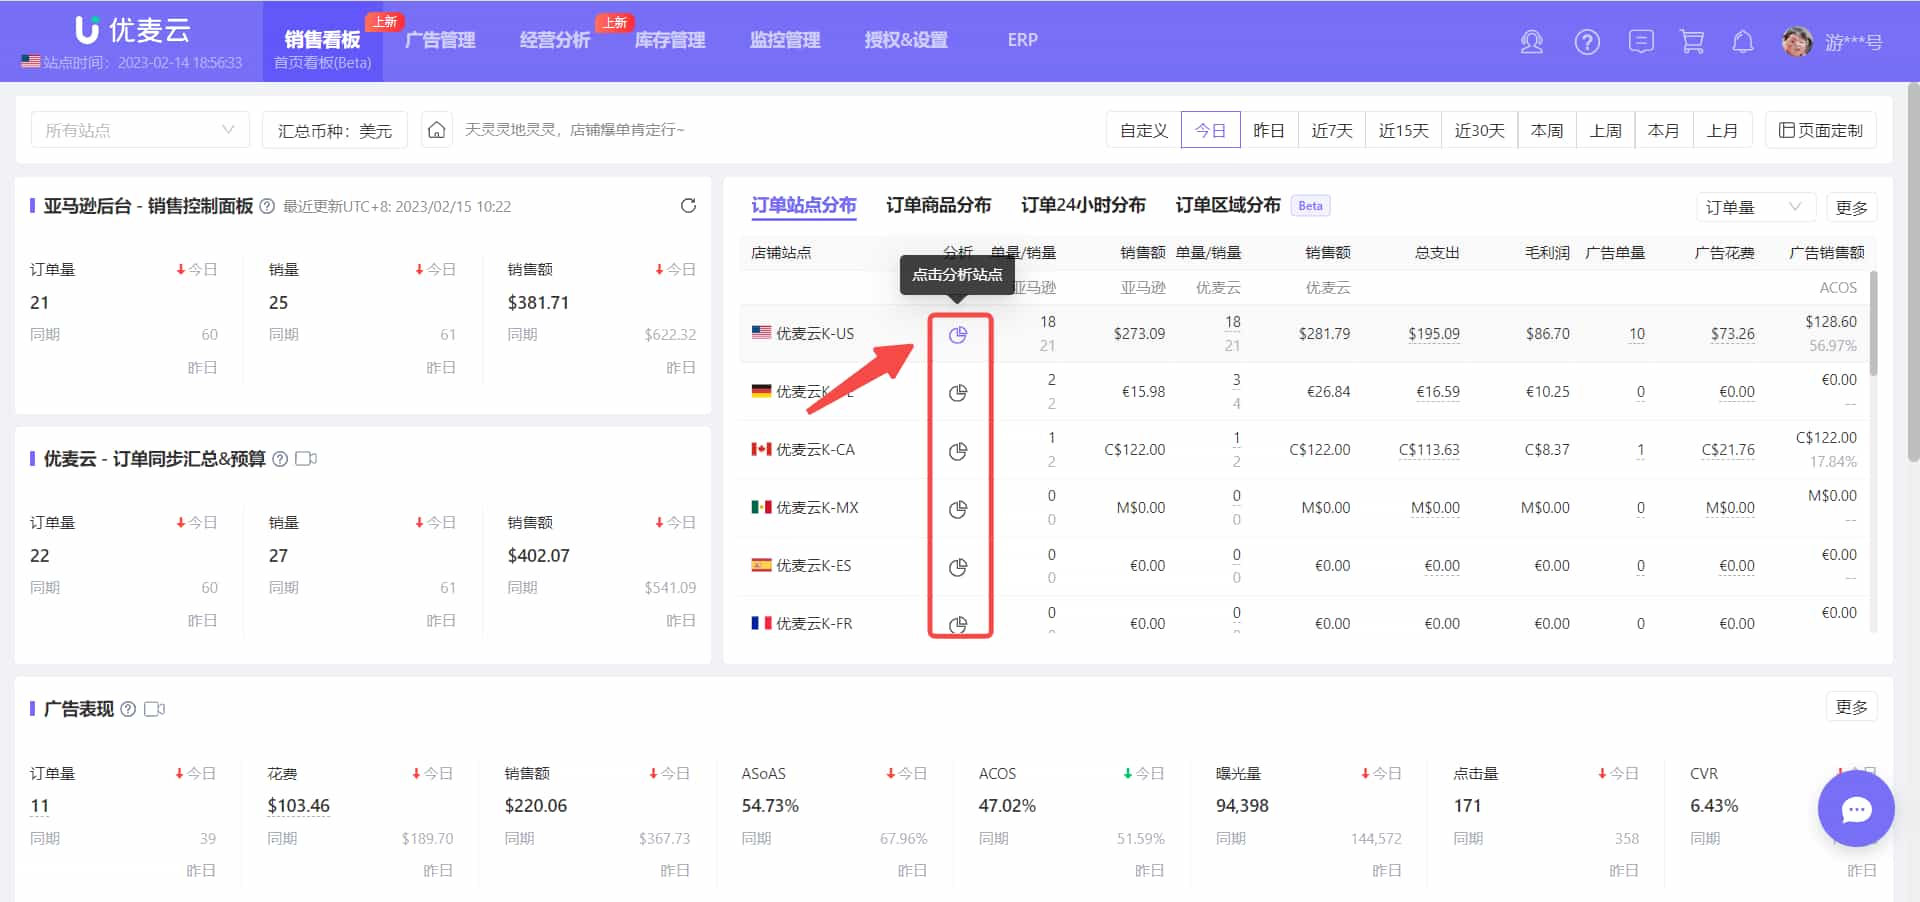This screenshot has width=1920, height=902.
Task: Click $73.26 ad spend for K-US
Action: 1732,334
